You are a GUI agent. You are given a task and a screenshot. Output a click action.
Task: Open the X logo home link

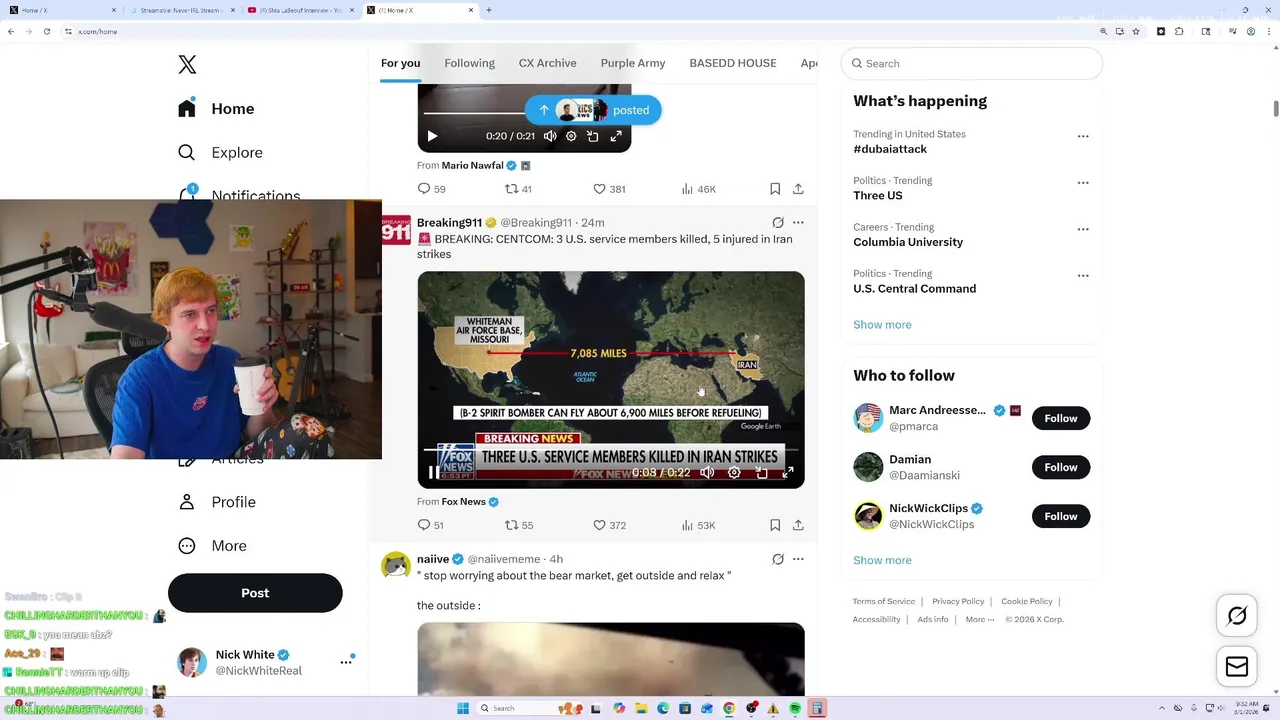pyautogui.click(x=187, y=65)
